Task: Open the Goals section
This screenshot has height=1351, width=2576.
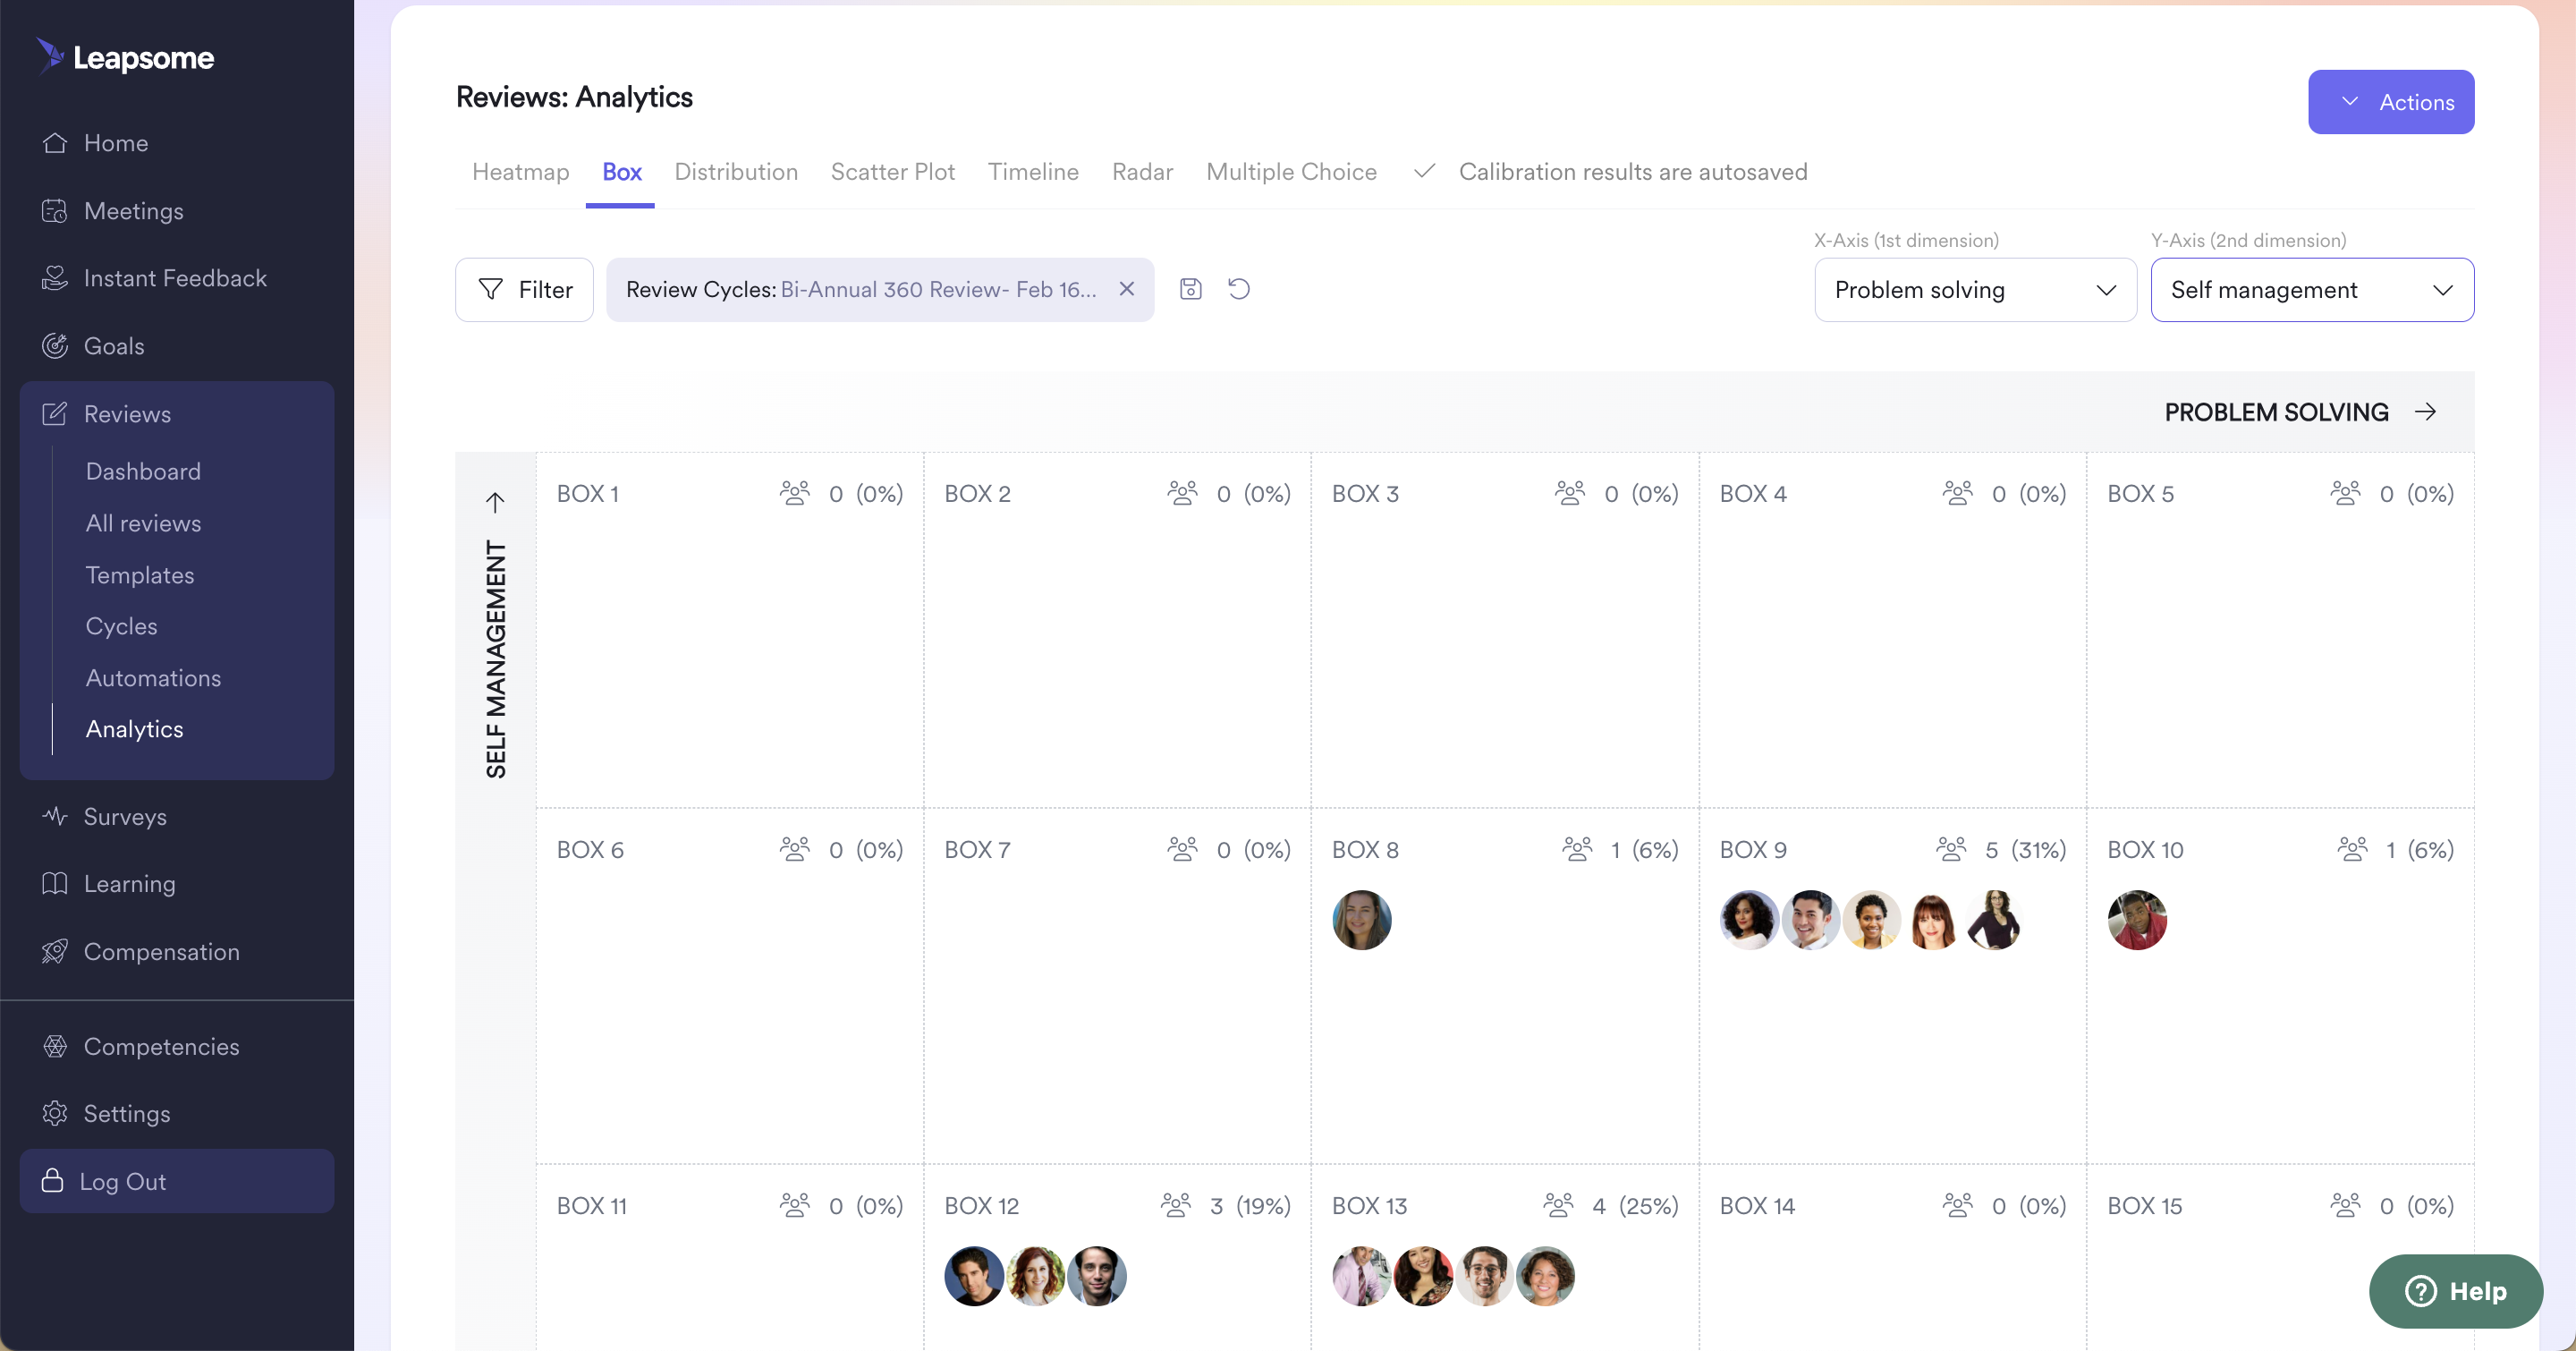Action: pyautogui.click(x=114, y=346)
